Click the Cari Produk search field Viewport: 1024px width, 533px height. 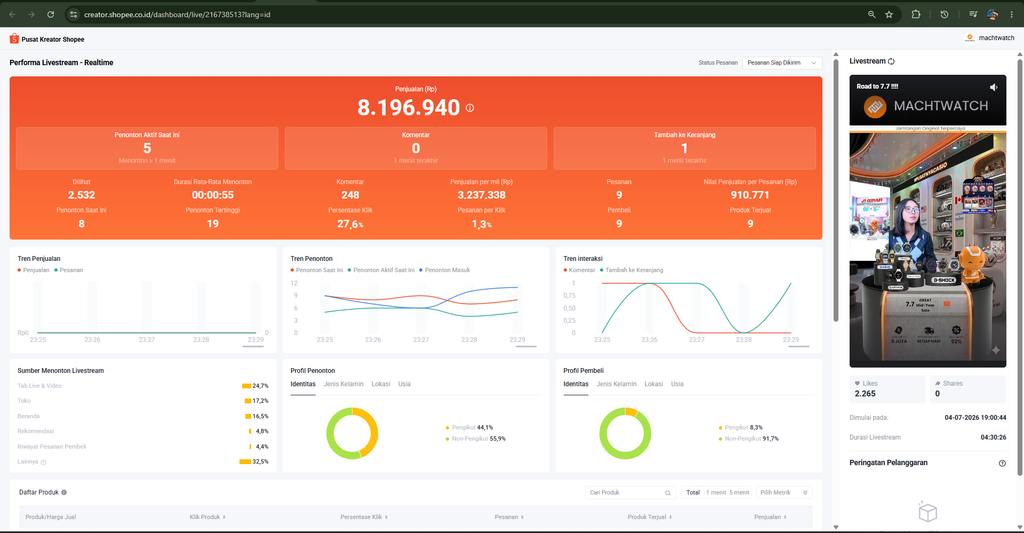point(630,493)
